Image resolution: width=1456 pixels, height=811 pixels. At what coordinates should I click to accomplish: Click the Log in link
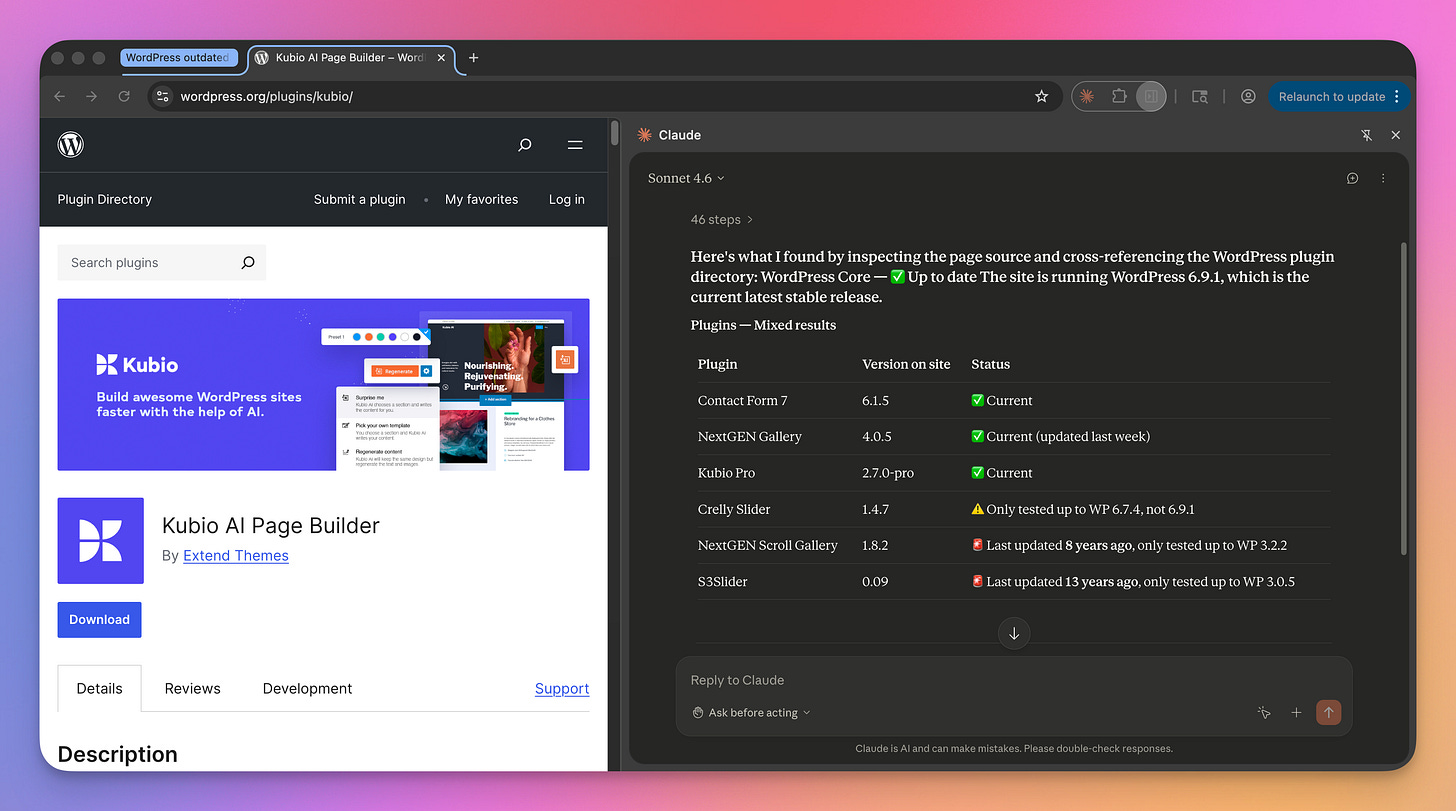click(567, 199)
